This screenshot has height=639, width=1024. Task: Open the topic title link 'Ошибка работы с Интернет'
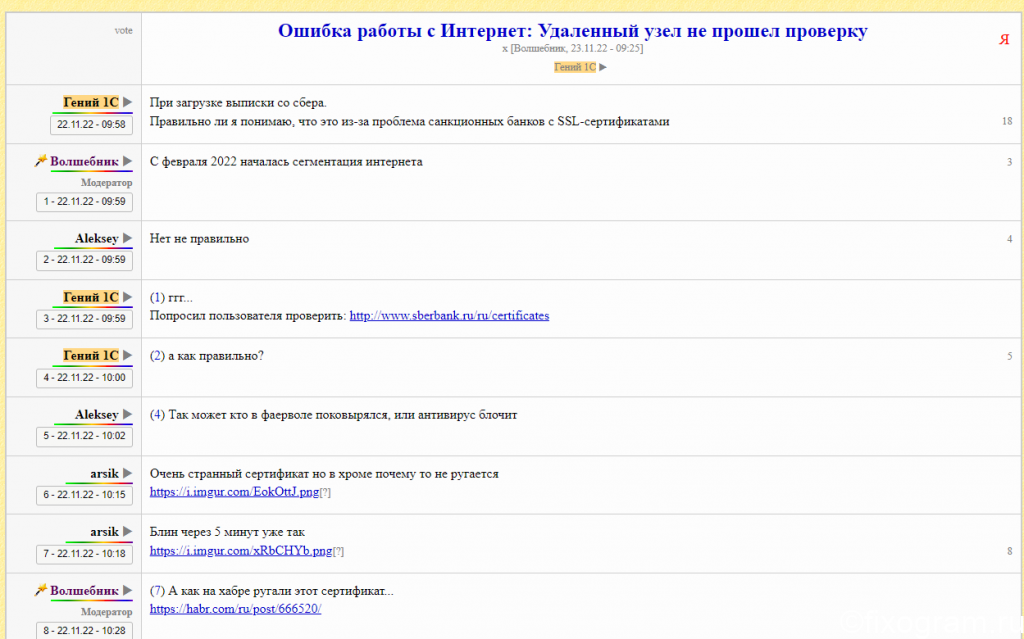(573, 31)
